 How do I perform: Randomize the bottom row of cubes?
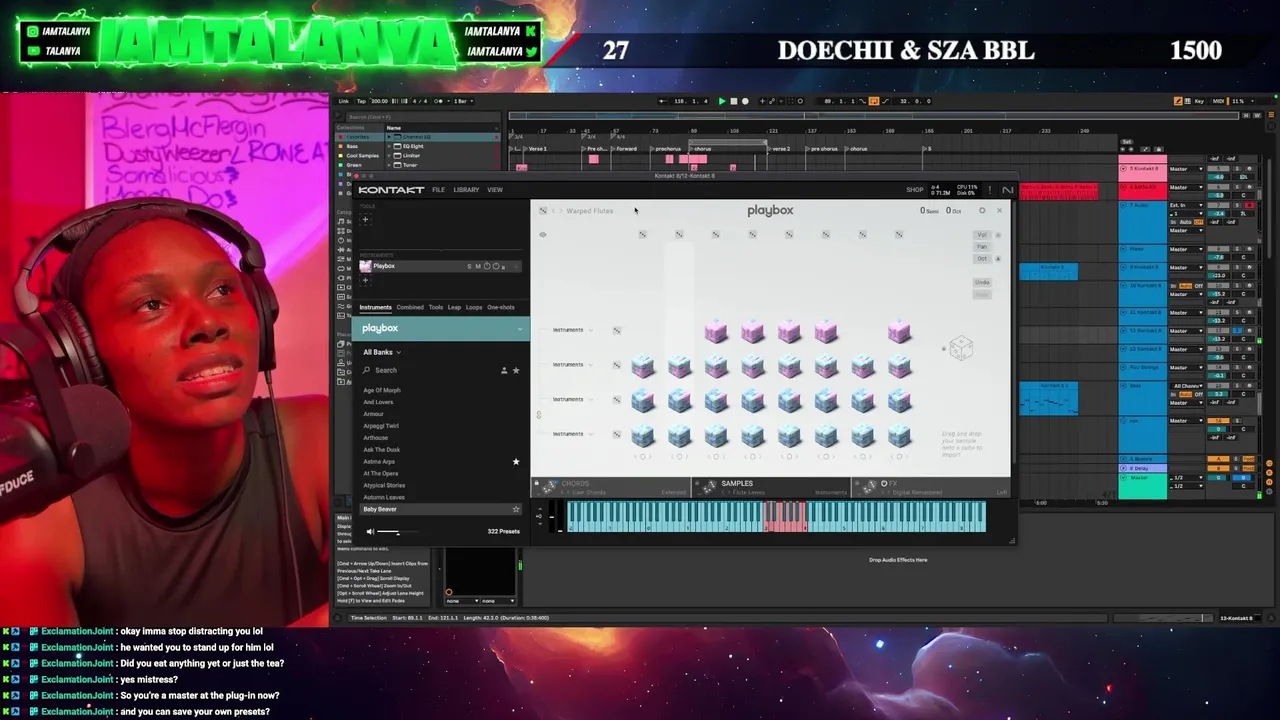(x=617, y=434)
